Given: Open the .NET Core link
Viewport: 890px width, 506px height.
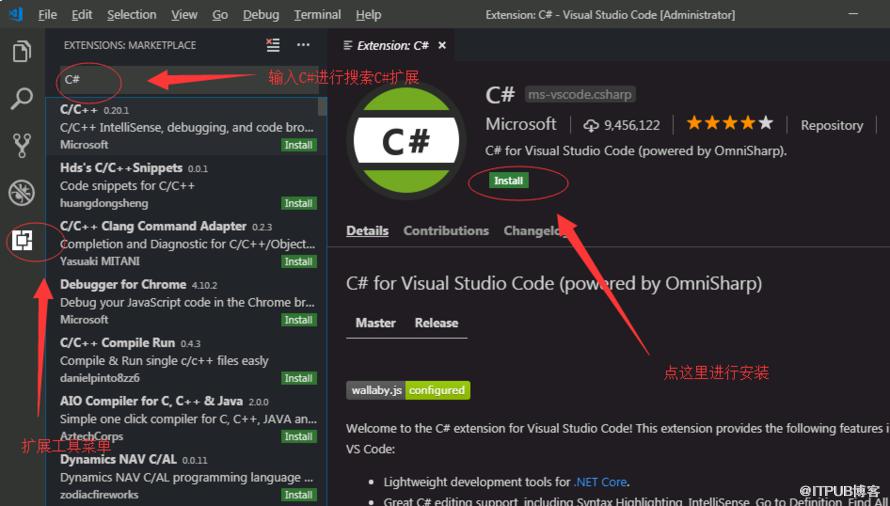Looking at the screenshot, I should pos(601,482).
